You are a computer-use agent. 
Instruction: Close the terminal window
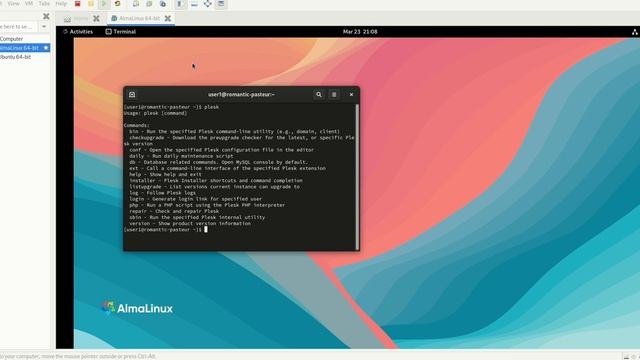pyautogui.click(x=351, y=94)
